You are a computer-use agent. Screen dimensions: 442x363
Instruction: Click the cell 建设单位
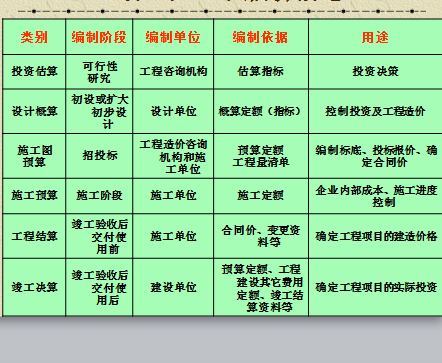173,287
